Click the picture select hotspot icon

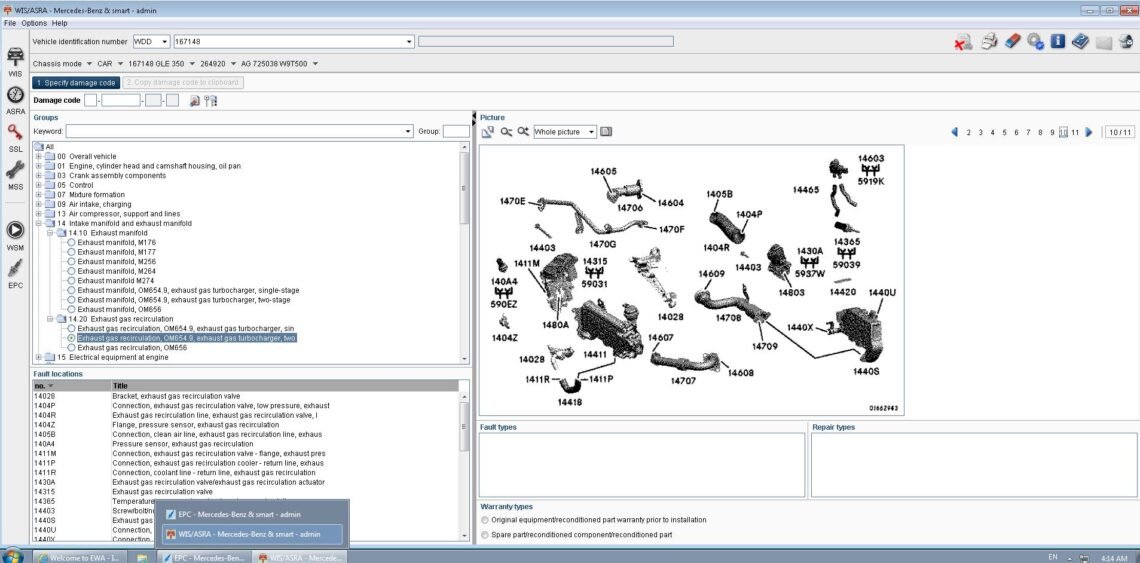[x=489, y=132]
